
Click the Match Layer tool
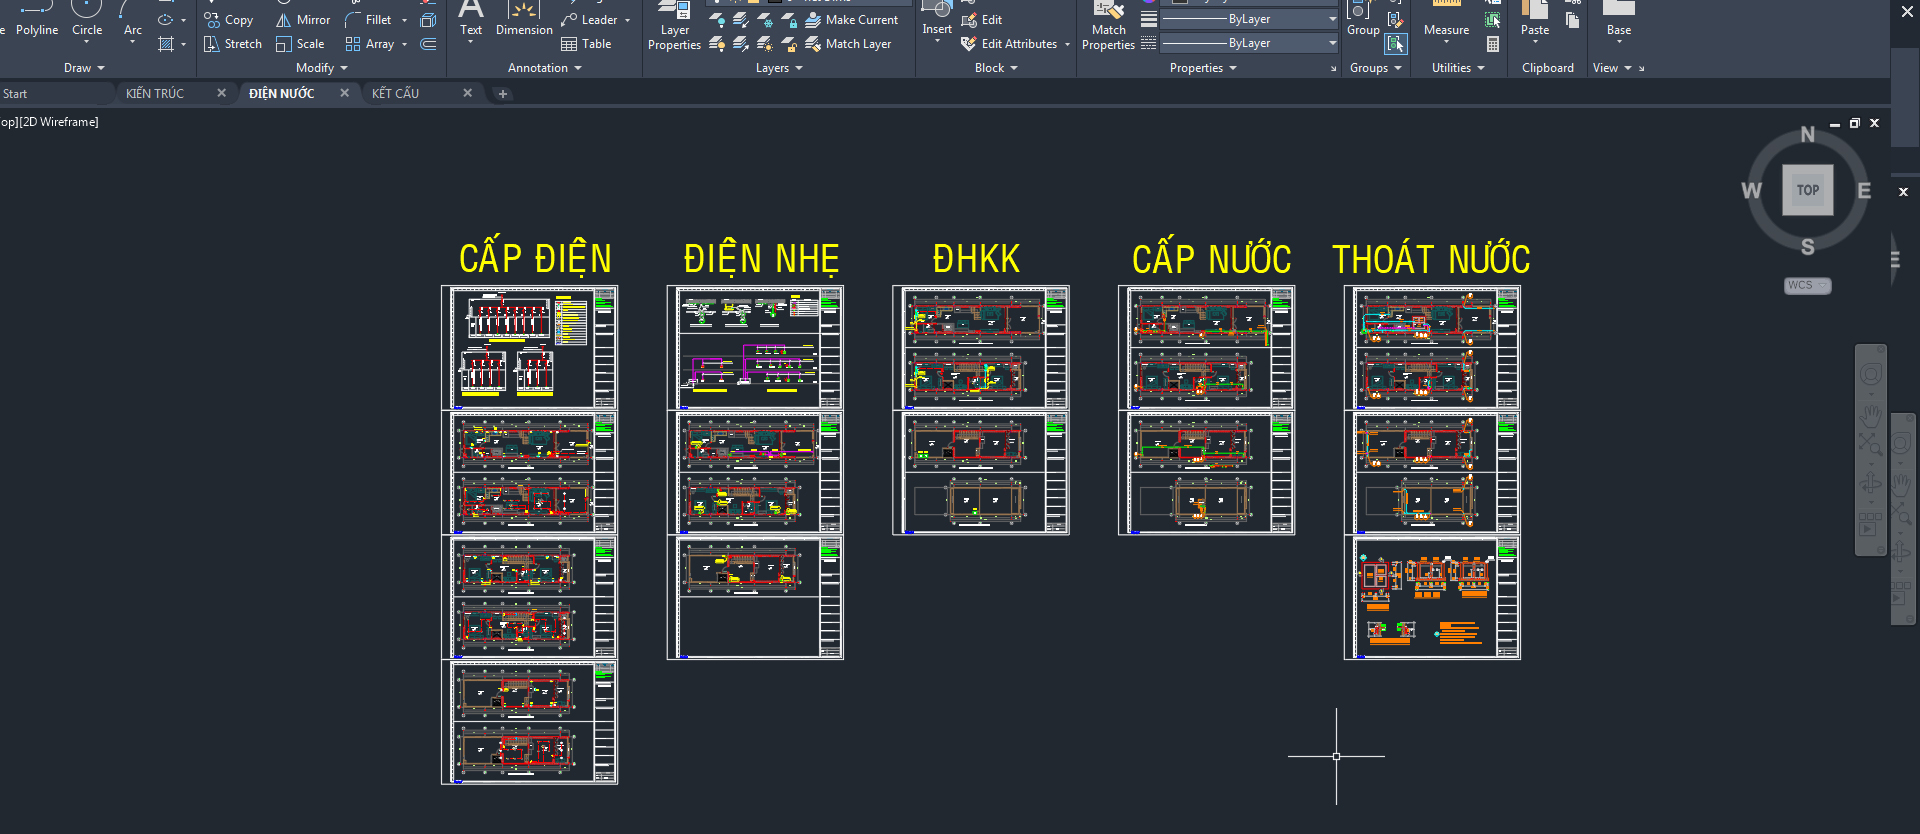click(848, 44)
